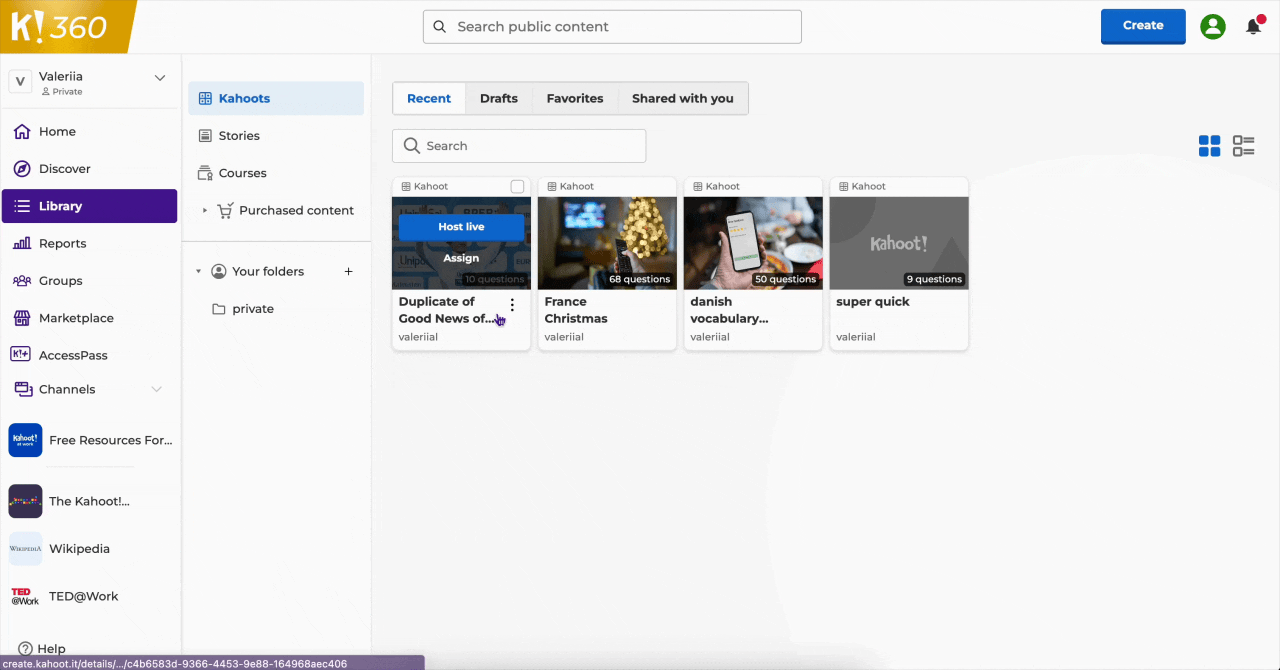Switch to list view layout icon
Viewport: 1280px width, 670px height.
click(1243, 146)
